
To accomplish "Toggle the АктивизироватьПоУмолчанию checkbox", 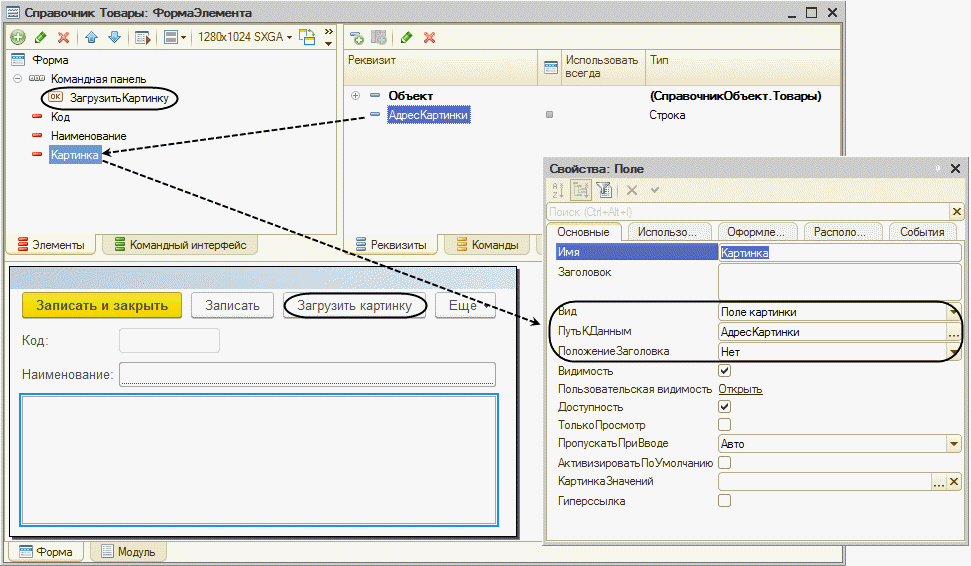I will pyautogui.click(x=725, y=463).
